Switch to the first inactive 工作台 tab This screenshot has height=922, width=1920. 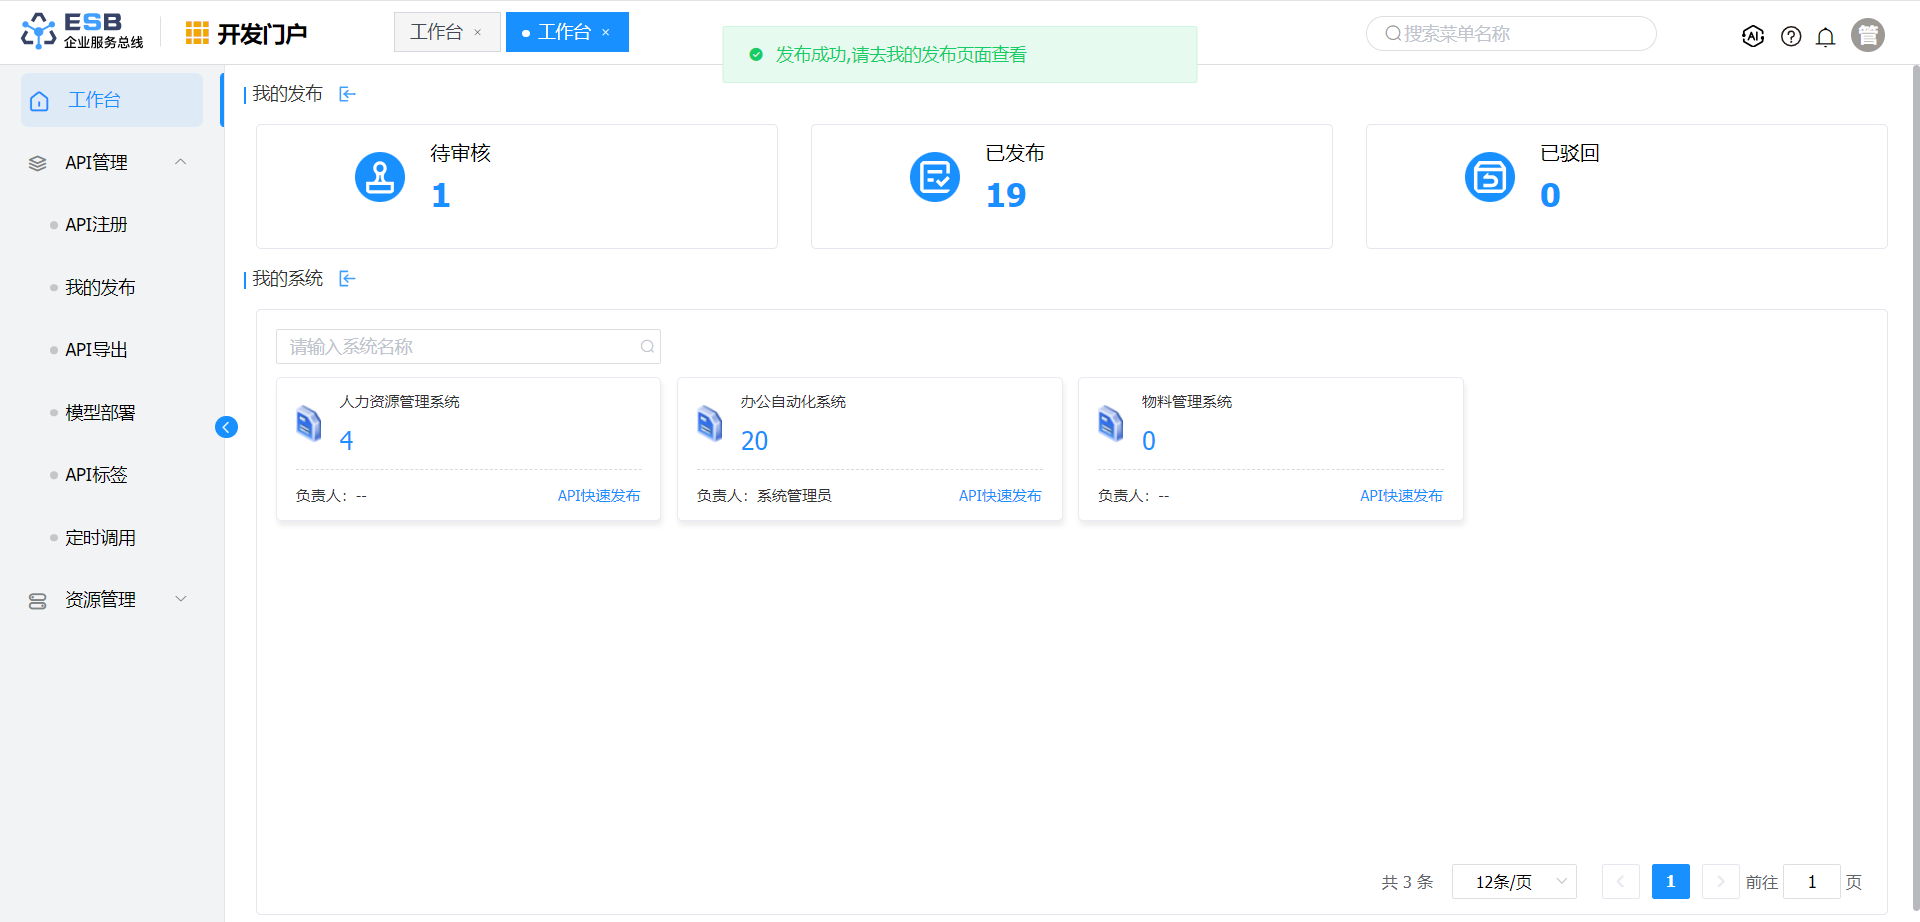pyautogui.click(x=437, y=32)
